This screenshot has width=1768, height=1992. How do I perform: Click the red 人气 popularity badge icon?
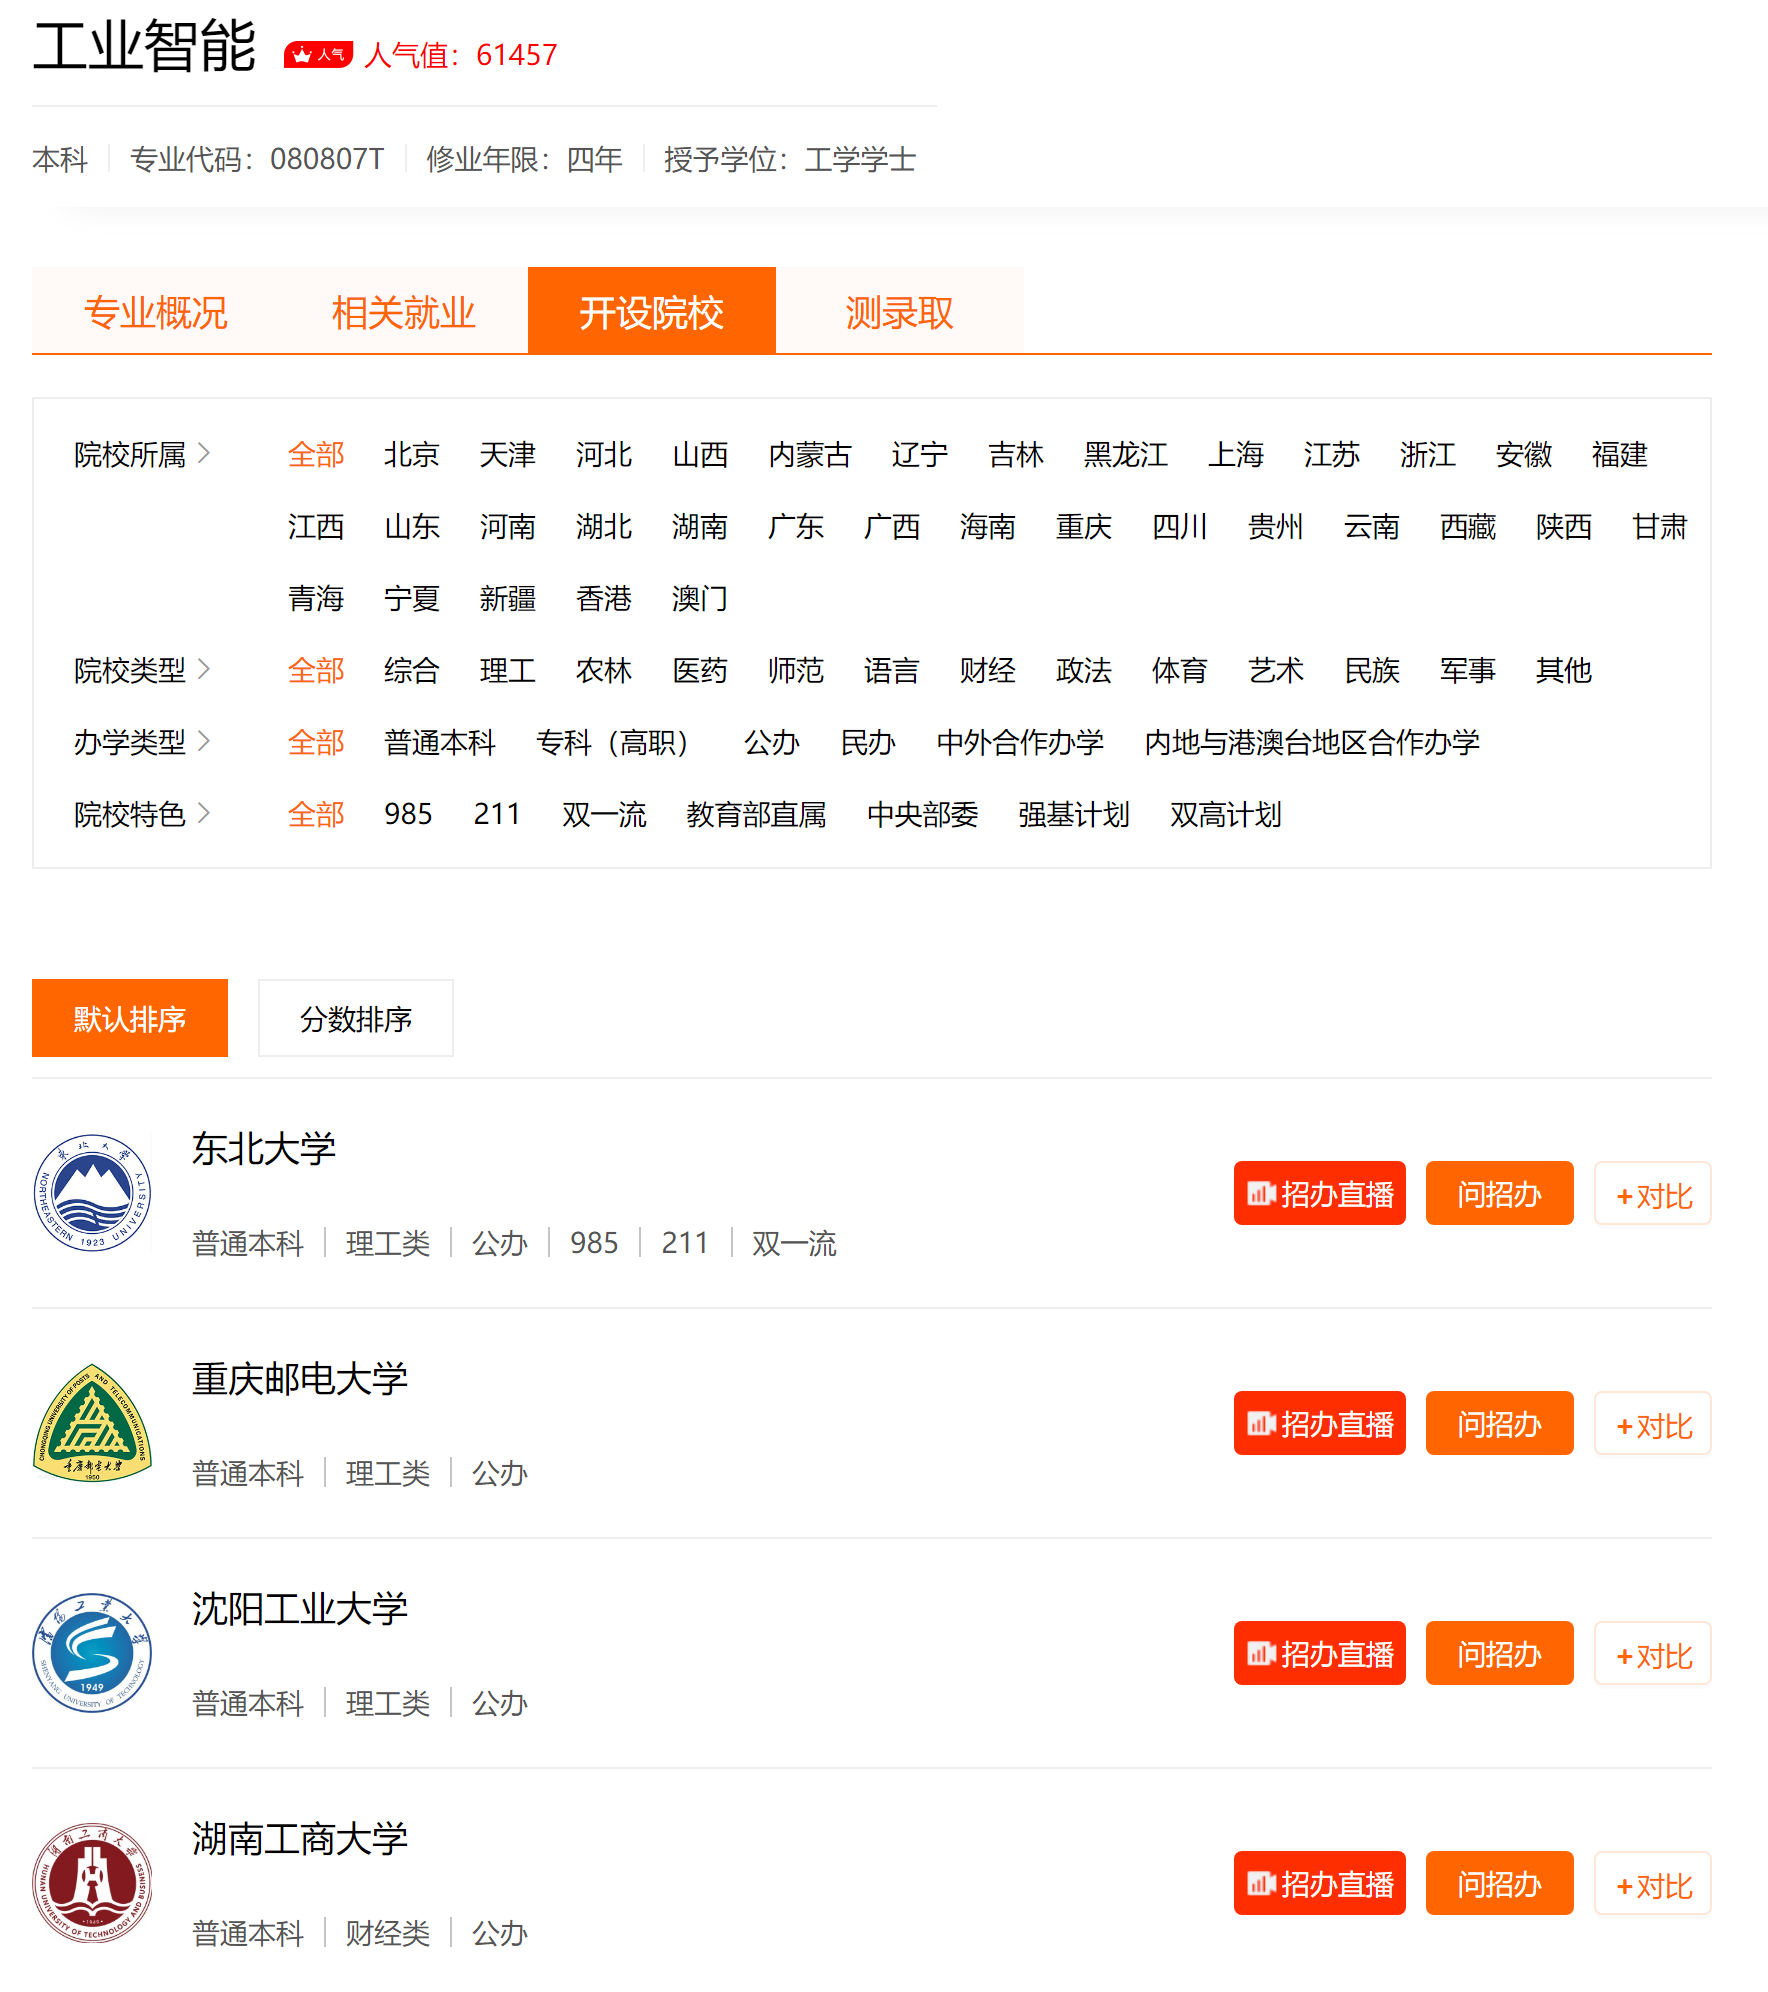tap(318, 54)
